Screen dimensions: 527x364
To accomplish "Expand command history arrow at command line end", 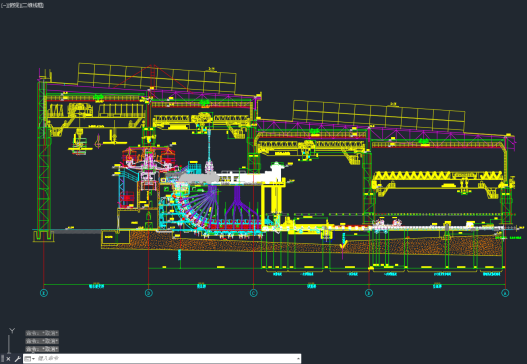I will tap(298, 359).
